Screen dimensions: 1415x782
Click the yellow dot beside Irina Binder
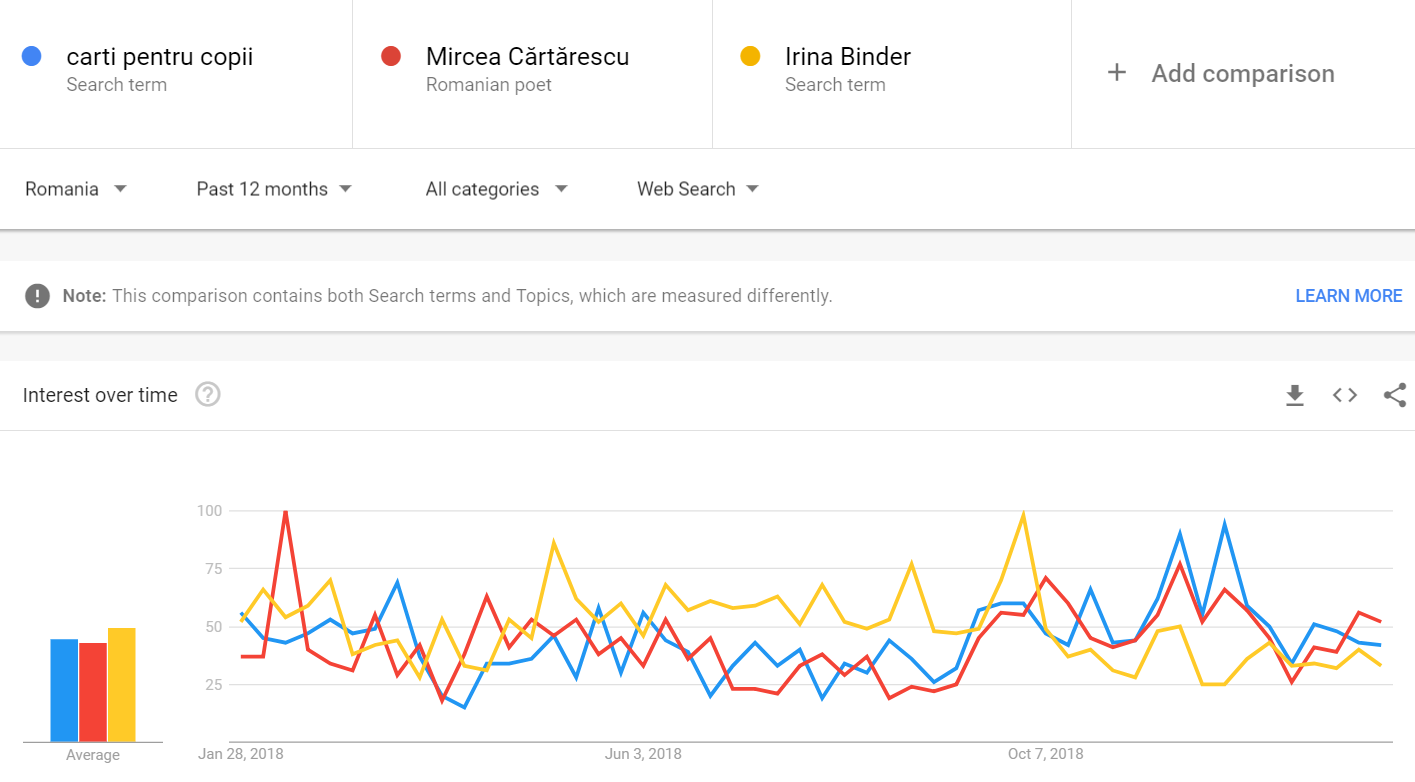(x=750, y=57)
